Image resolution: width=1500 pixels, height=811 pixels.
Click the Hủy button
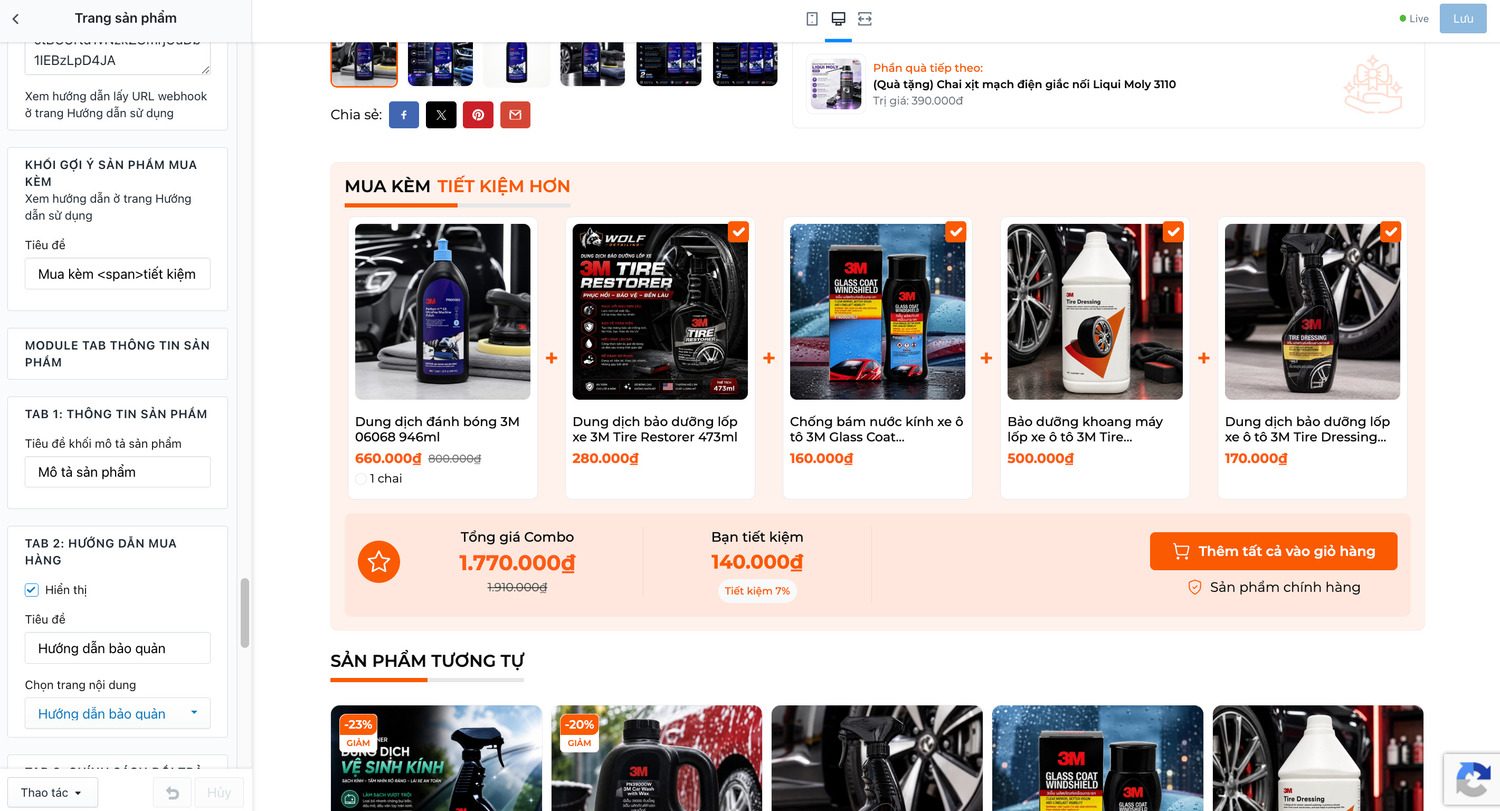(x=219, y=793)
